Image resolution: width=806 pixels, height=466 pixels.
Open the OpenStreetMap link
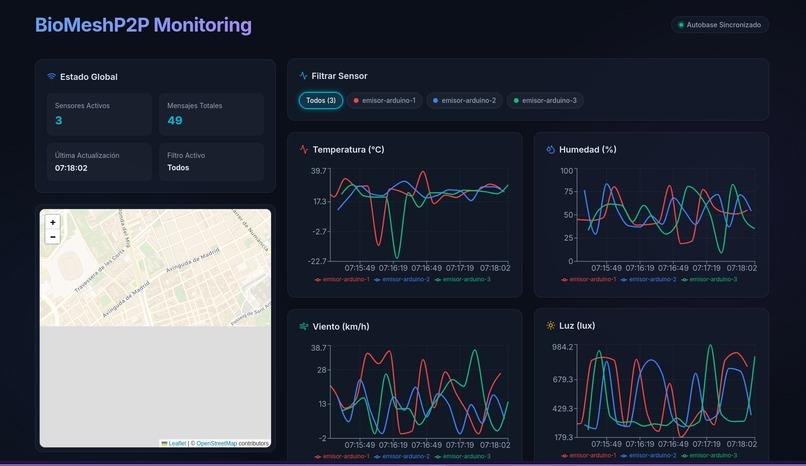click(x=216, y=443)
